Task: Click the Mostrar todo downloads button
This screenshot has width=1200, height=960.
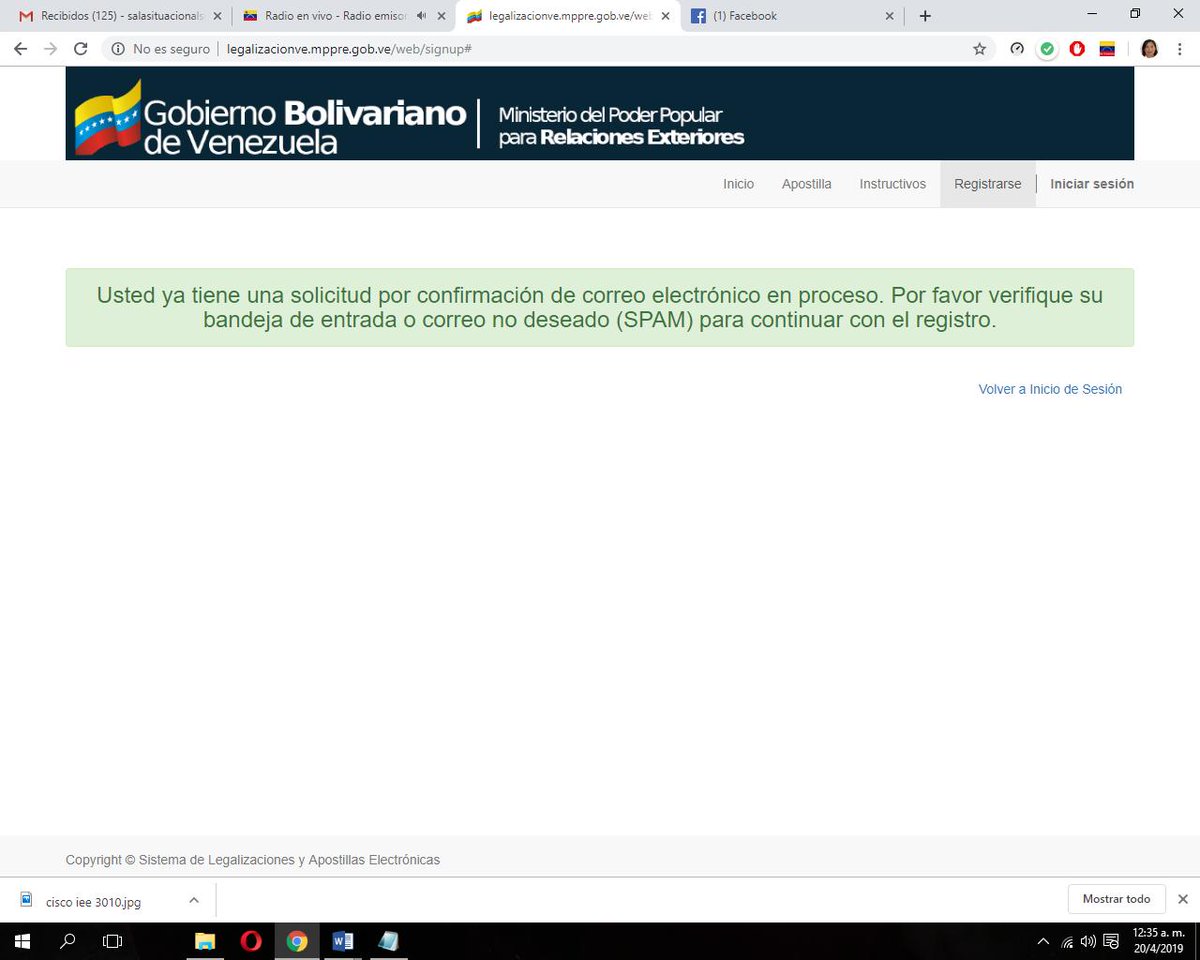Action: pos(1116,899)
